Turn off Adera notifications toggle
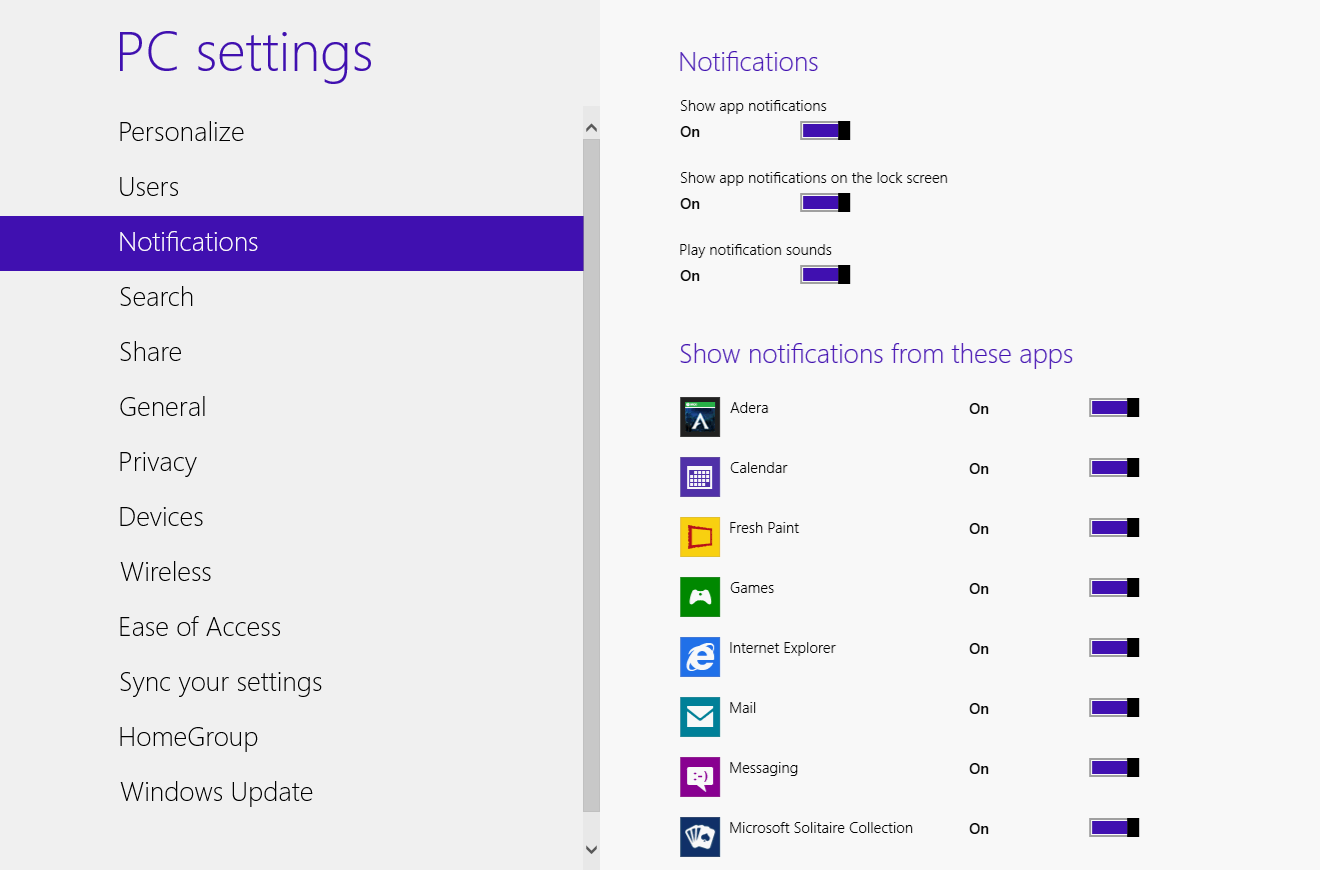 click(1114, 408)
